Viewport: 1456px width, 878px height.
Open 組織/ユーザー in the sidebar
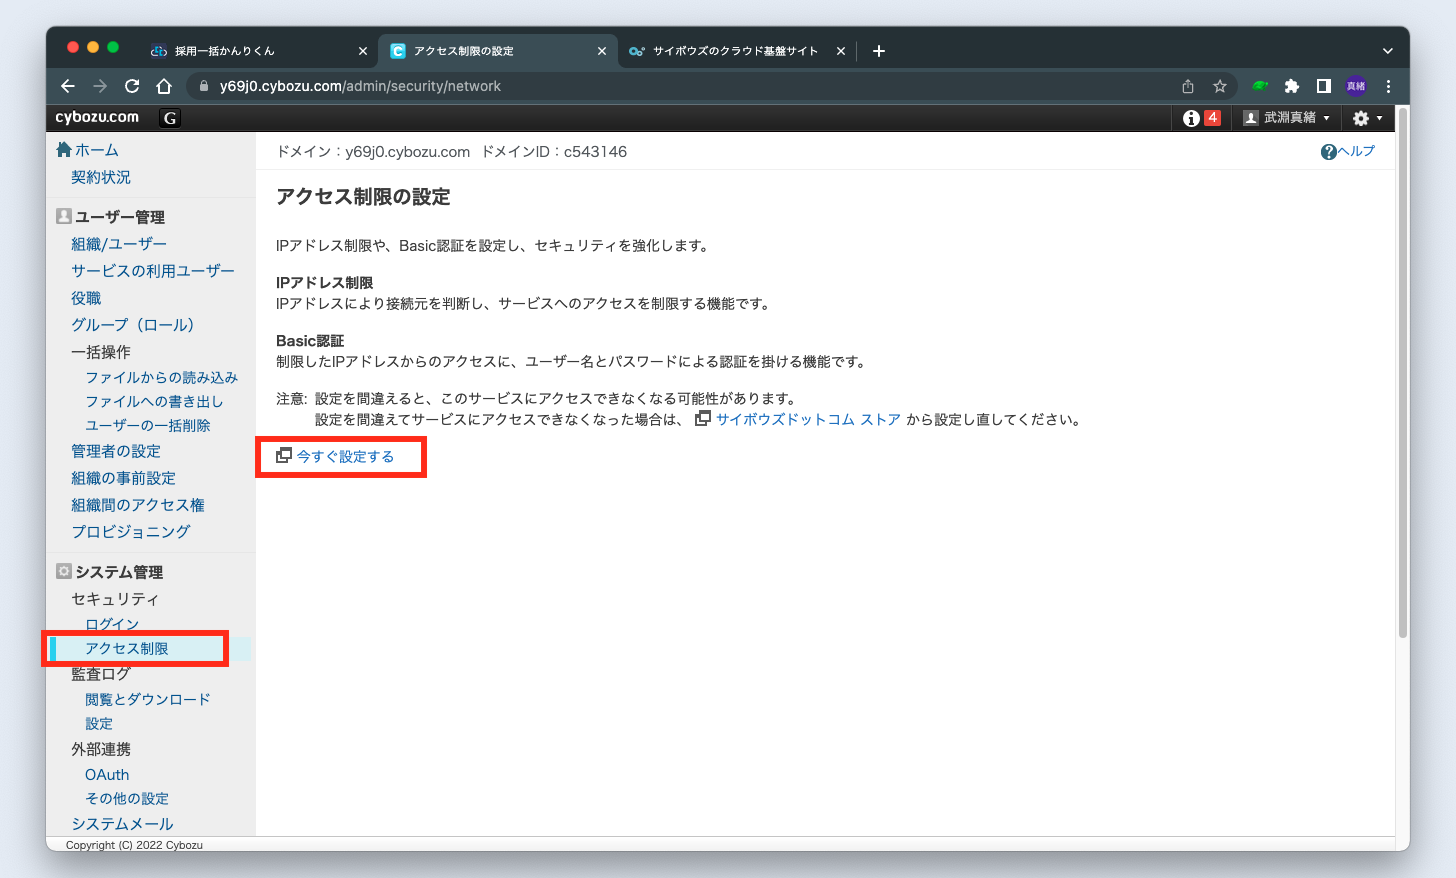coord(119,244)
